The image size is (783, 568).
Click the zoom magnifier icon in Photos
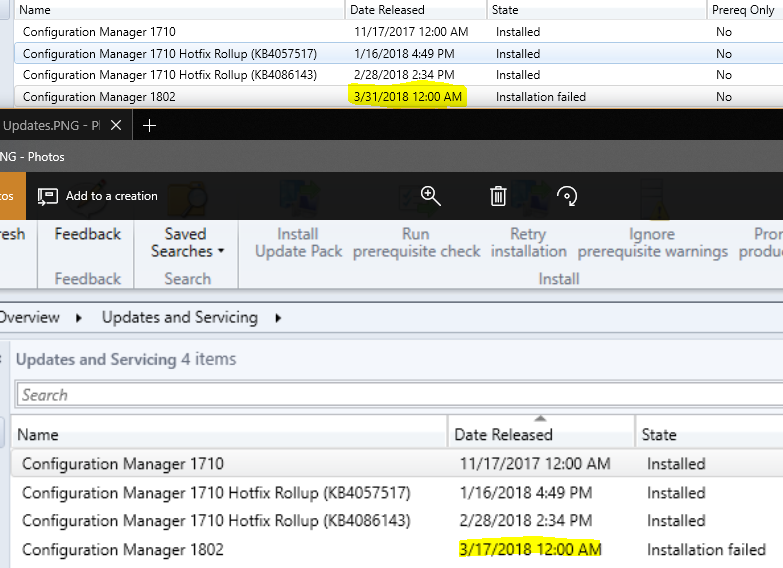(x=430, y=196)
